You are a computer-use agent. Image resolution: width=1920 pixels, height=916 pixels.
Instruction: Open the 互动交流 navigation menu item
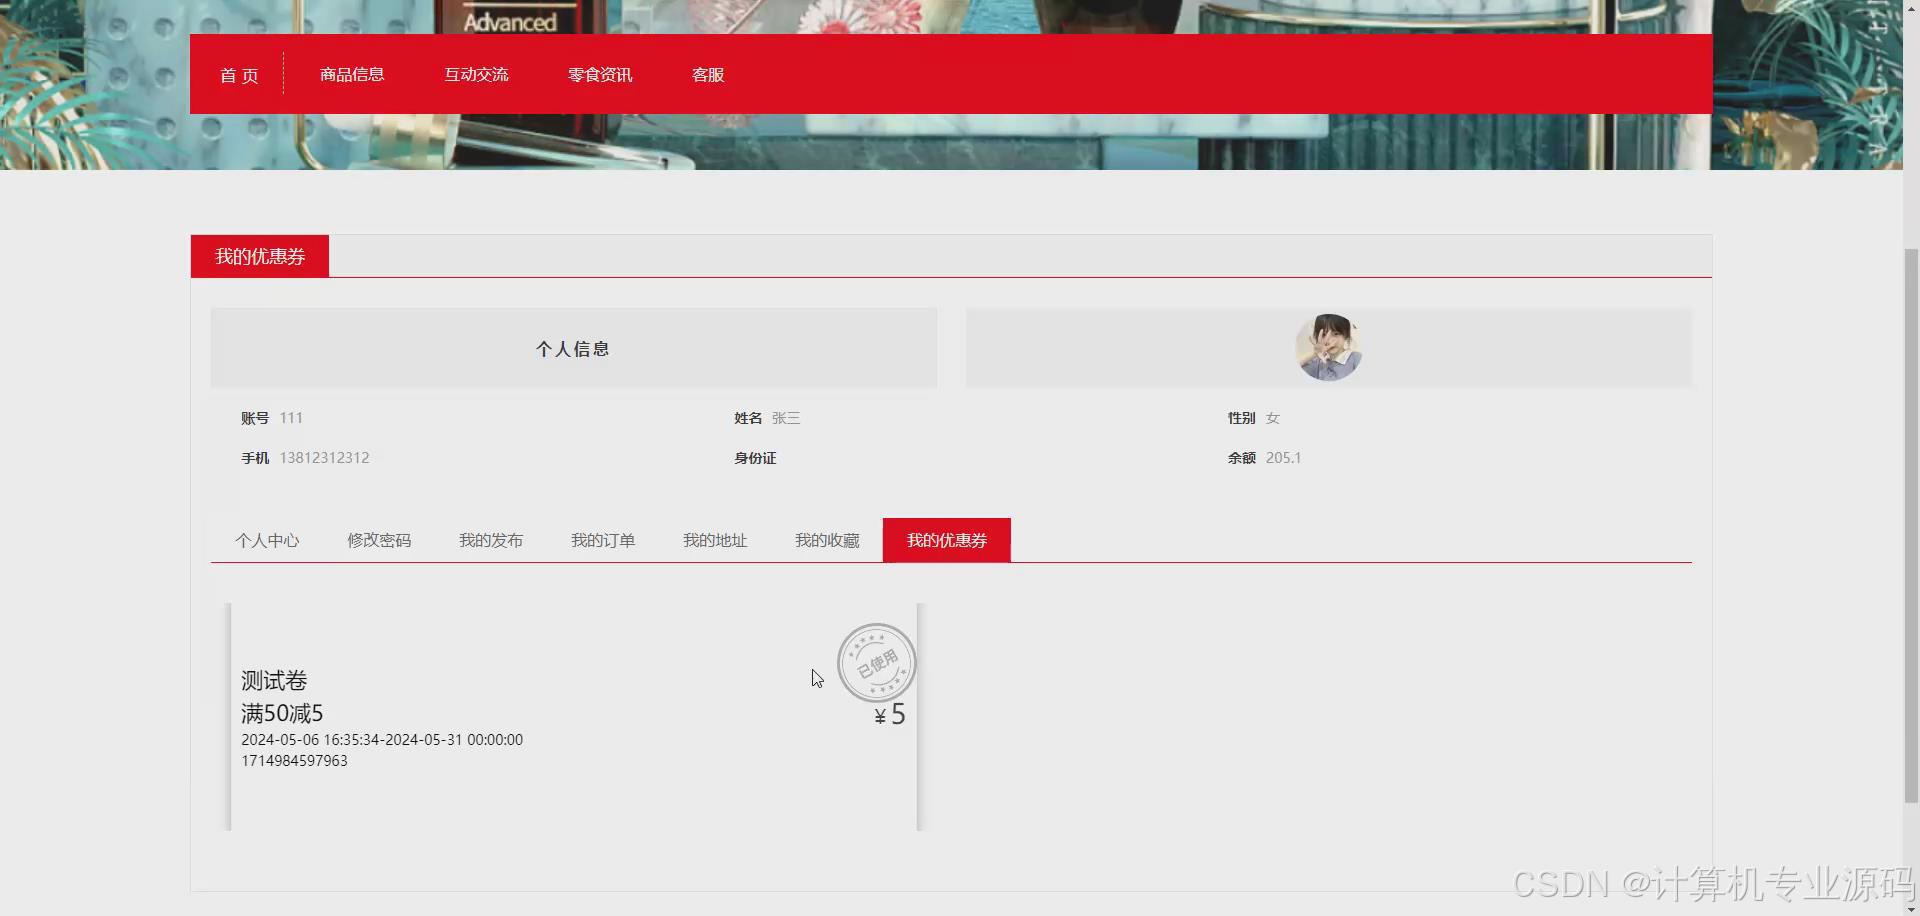click(x=476, y=74)
